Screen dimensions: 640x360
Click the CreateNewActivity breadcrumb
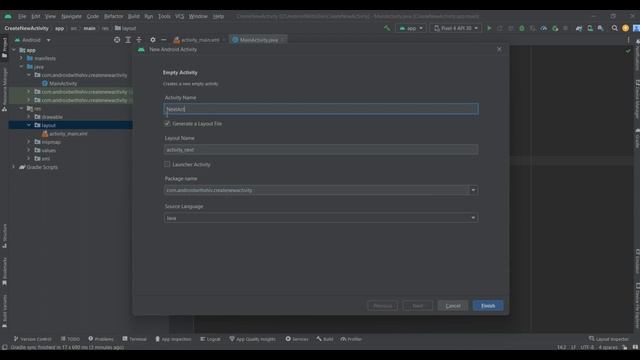pos(27,28)
